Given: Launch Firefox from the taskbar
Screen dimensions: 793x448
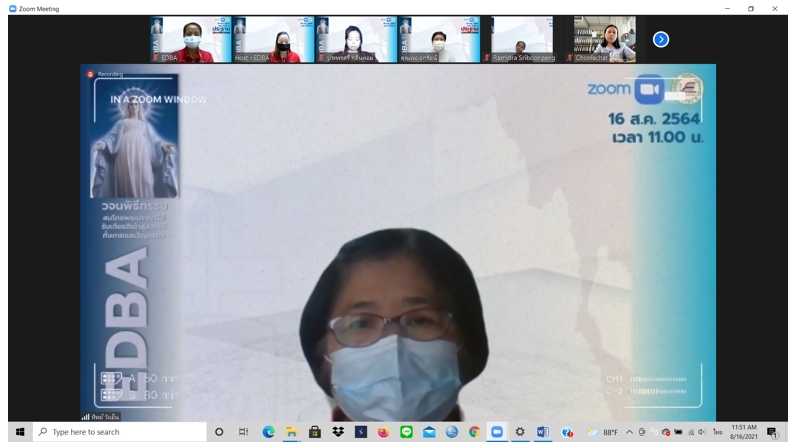Looking at the screenshot, I should click(x=383, y=432).
